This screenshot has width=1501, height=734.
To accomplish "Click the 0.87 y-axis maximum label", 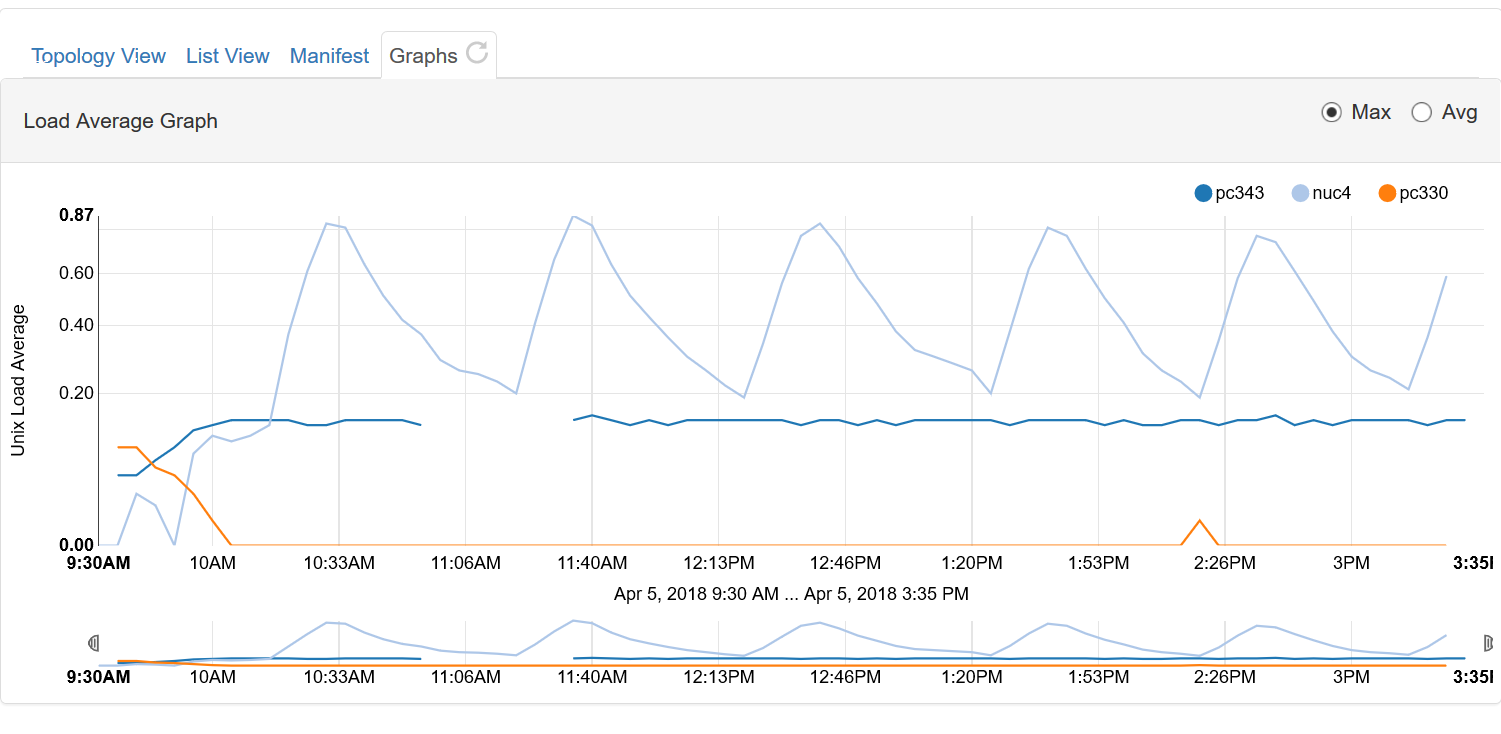I will pos(76,215).
